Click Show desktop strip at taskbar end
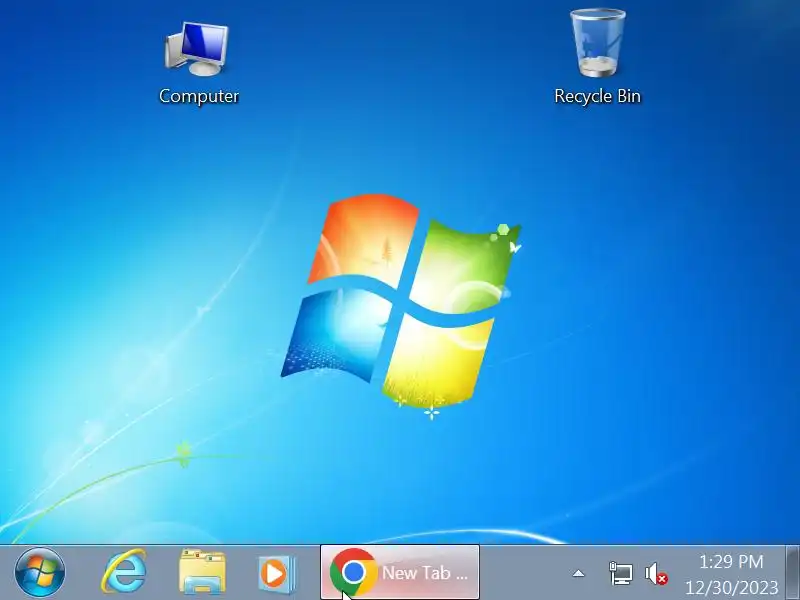 click(x=792, y=572)
